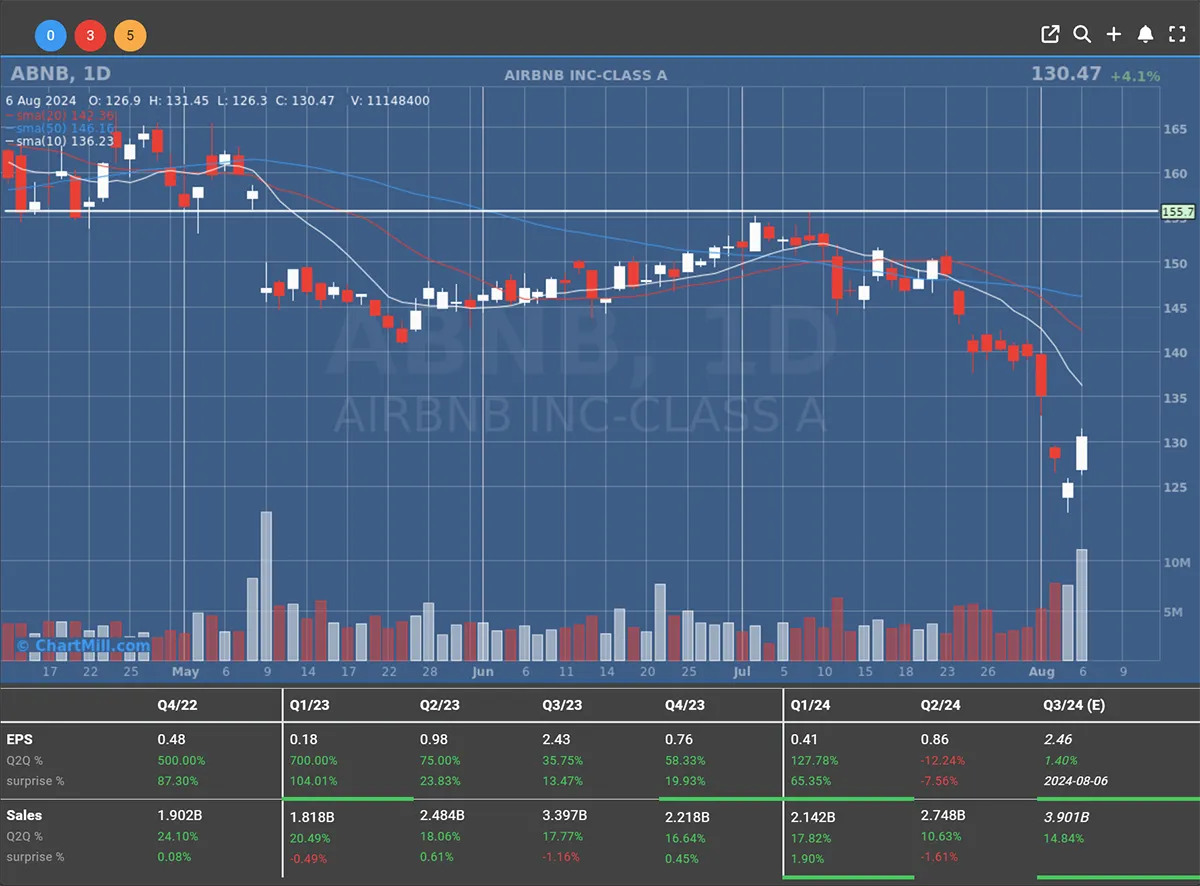This screenshot has height=886, width=1200.
Task: Click the Q3/24 (E) column header
Action: 1073,705
